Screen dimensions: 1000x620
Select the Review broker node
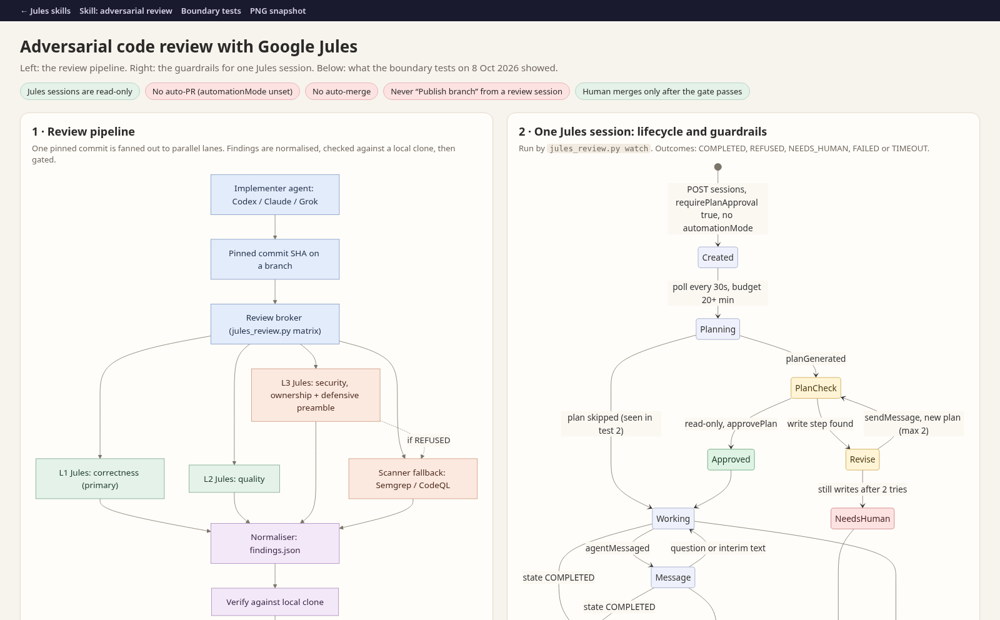tap(275, 324)
